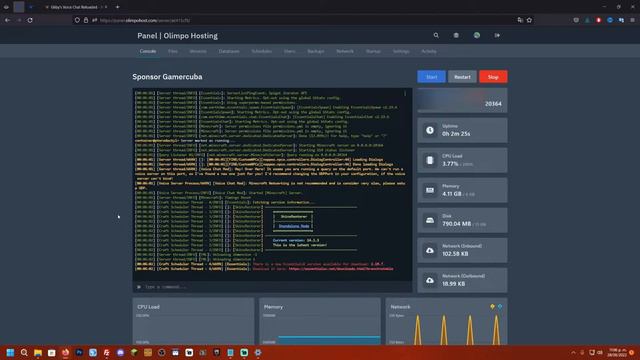Open the panel search icon
Screen dimensions: 640x360
(436, 36)
